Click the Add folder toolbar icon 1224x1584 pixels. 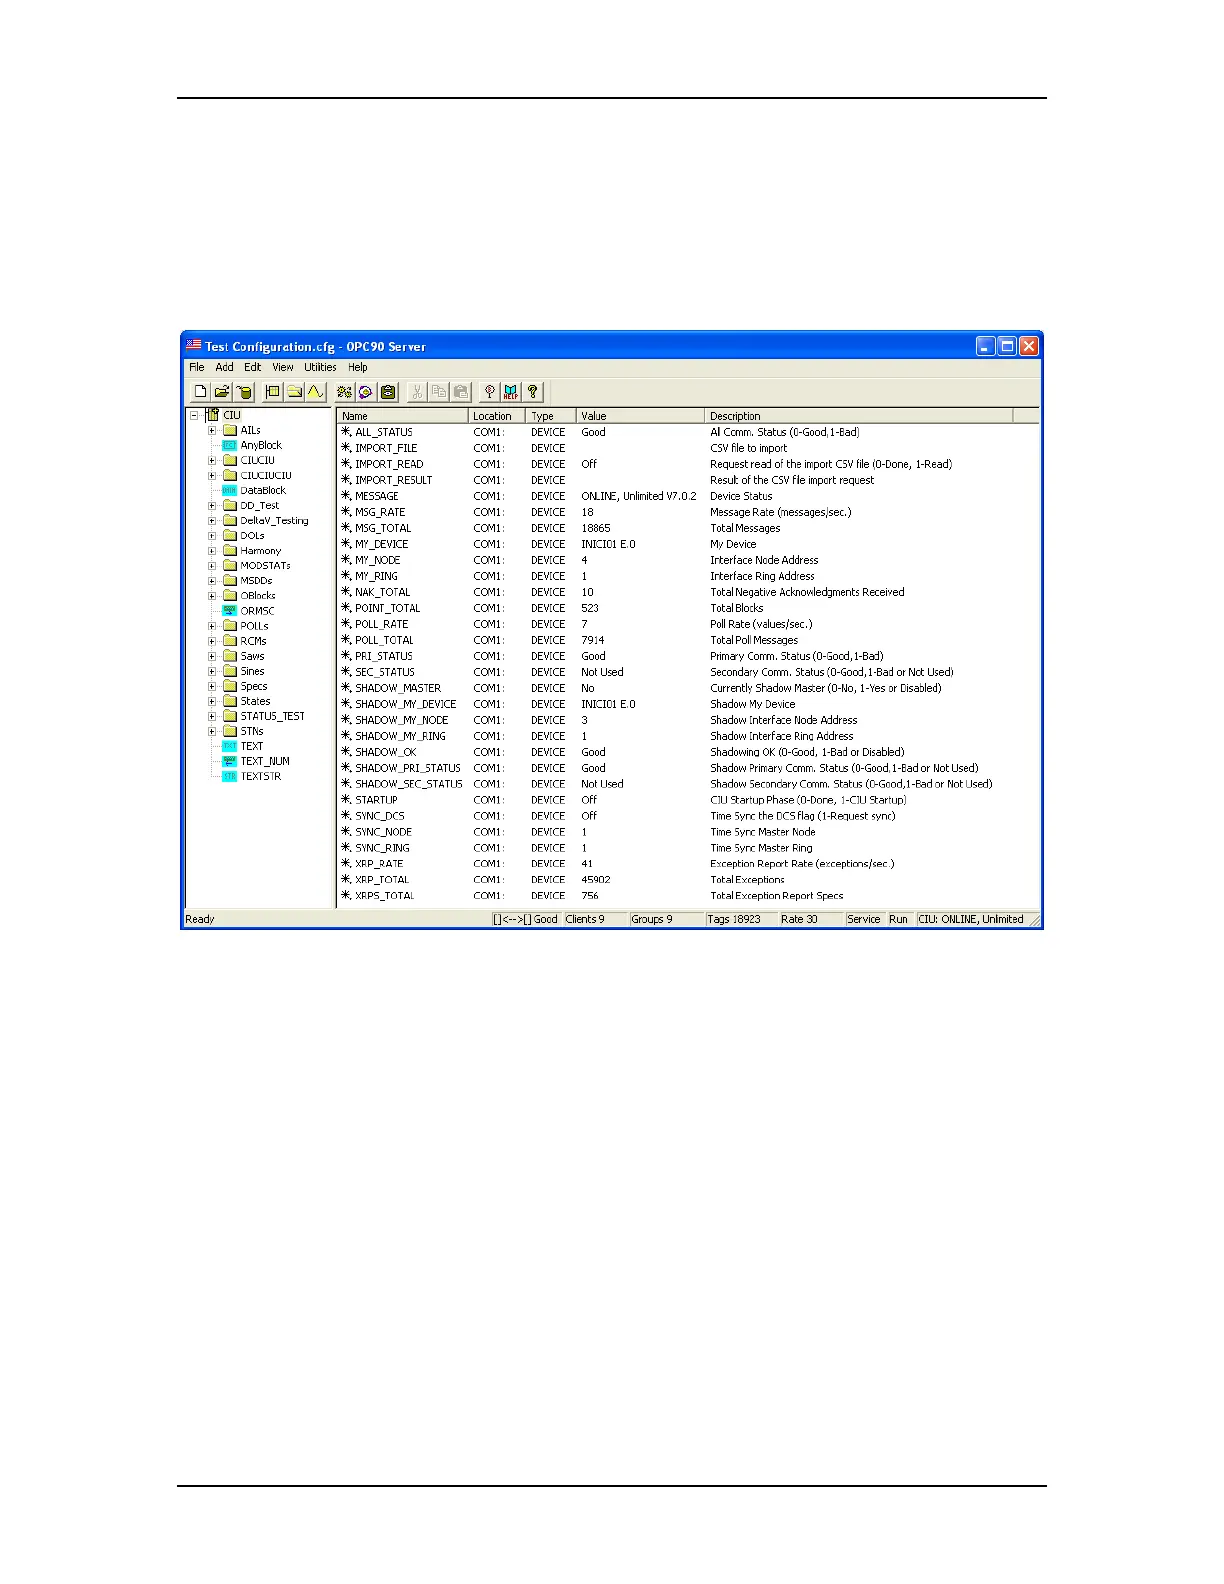[294, 392]
